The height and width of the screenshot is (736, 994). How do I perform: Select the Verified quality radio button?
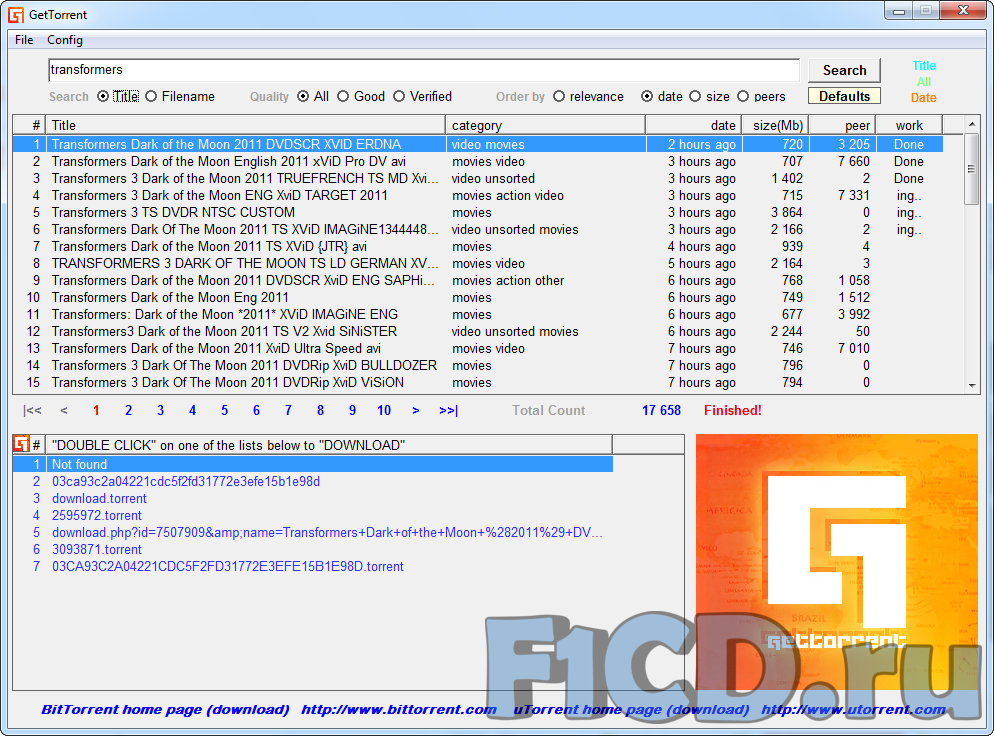click(399, 96)
